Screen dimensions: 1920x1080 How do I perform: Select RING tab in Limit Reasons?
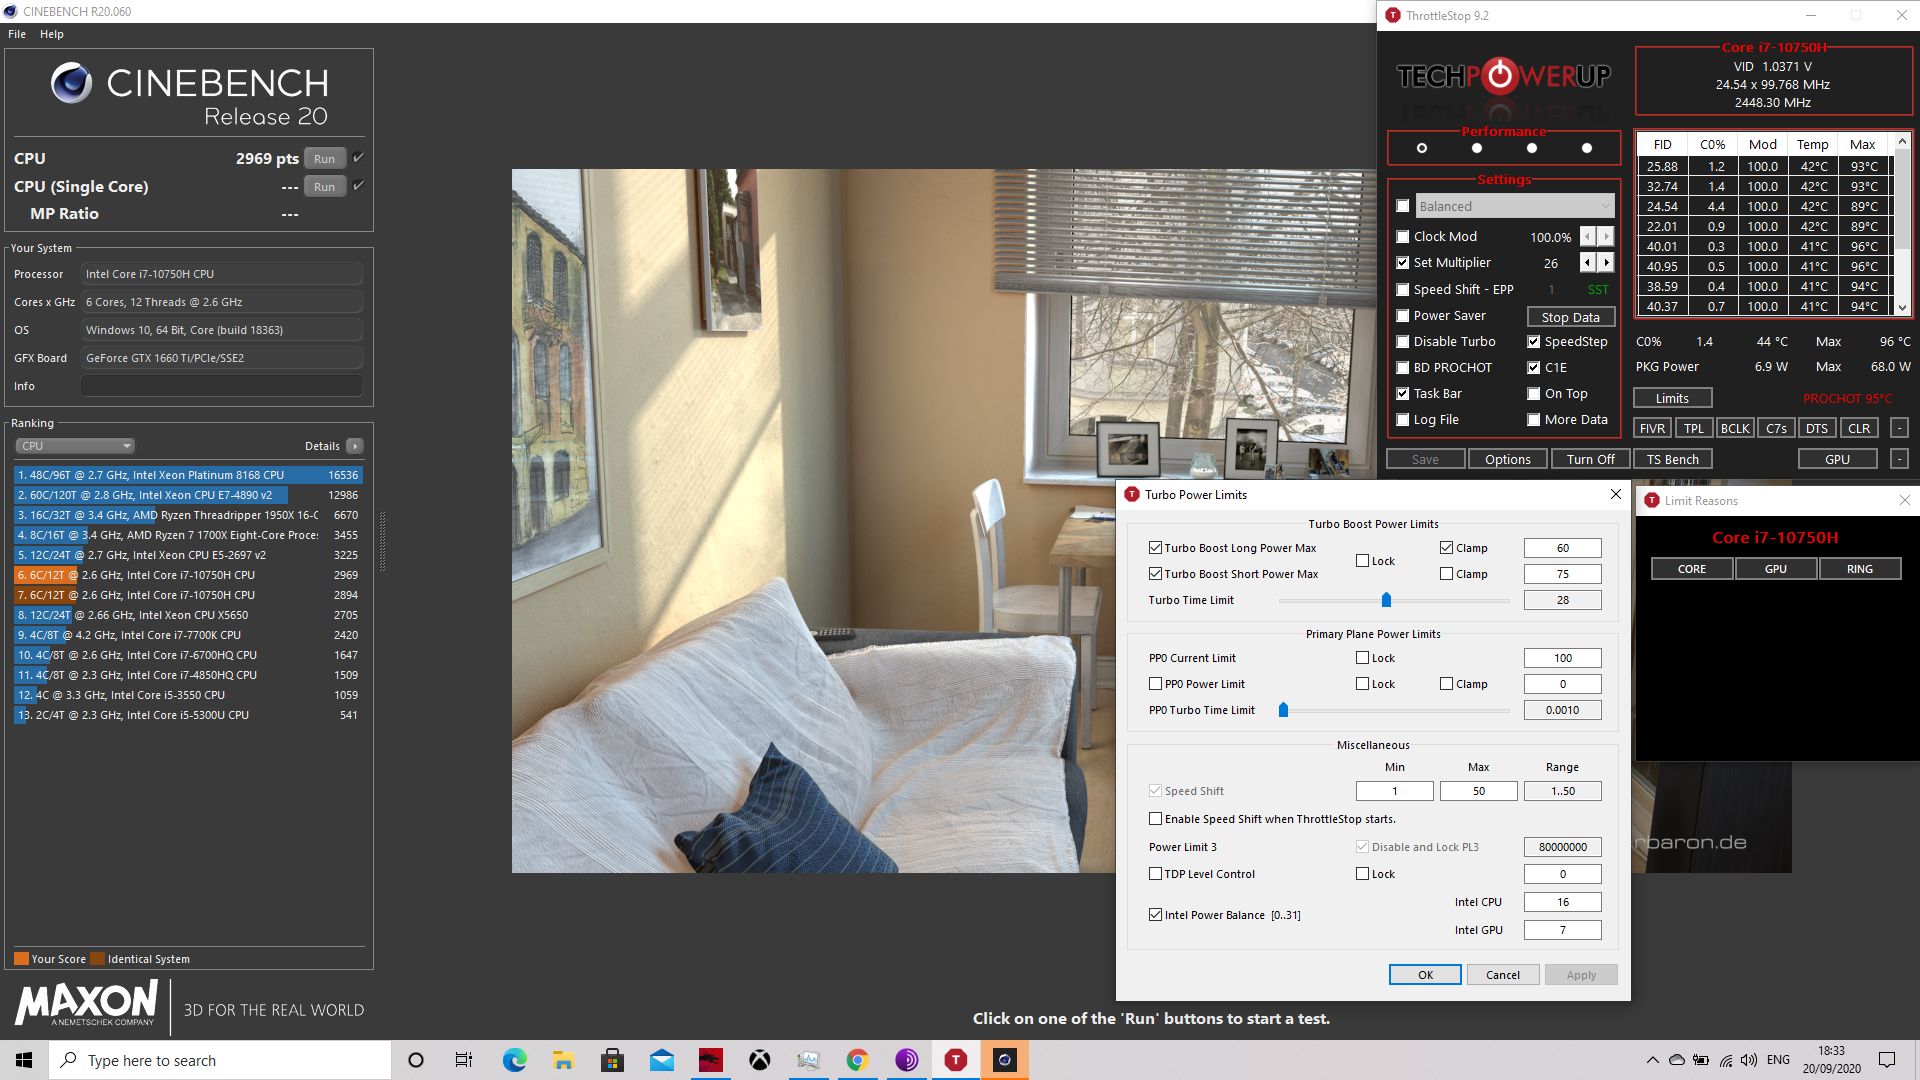pyautogui.click(x=1860, y=569)
